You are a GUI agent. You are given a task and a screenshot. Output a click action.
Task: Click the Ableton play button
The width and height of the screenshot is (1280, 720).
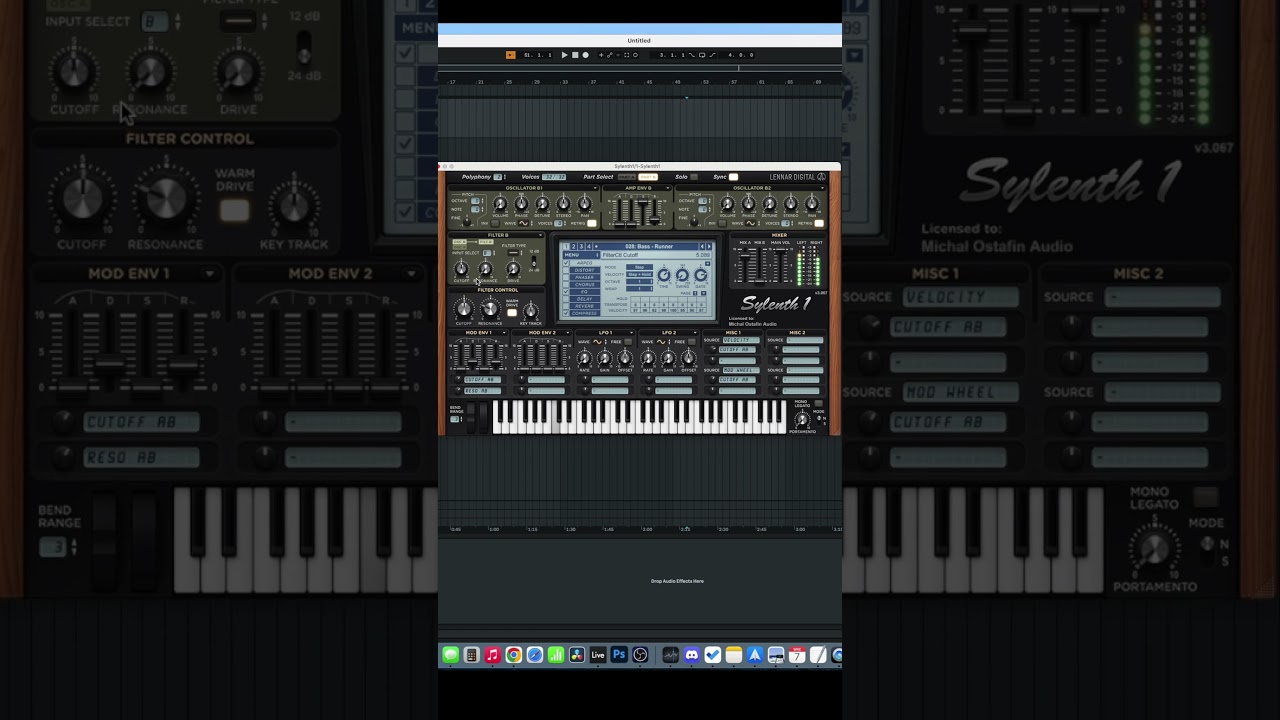tap(565, 55)
